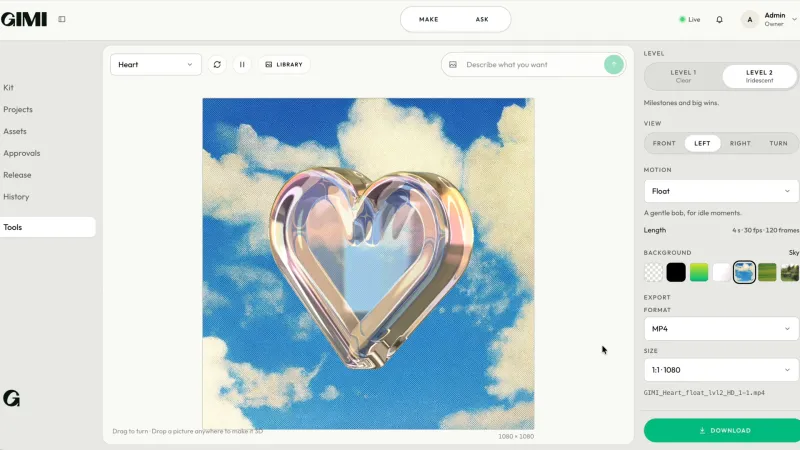Viewport: 800px width, 450px height.
Task: Click the G badge icon at bottom left
Action: [x=11, y=398]
